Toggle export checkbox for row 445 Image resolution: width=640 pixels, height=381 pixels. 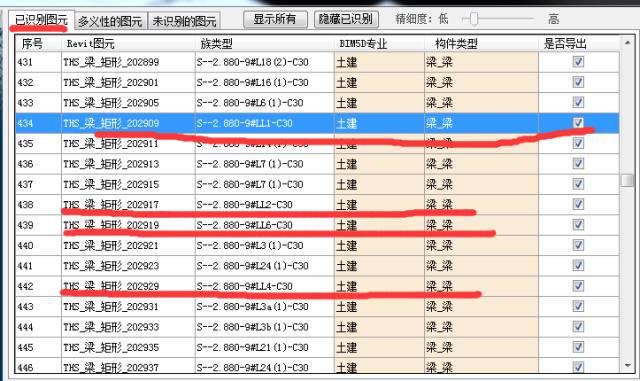tap(578, 347)
